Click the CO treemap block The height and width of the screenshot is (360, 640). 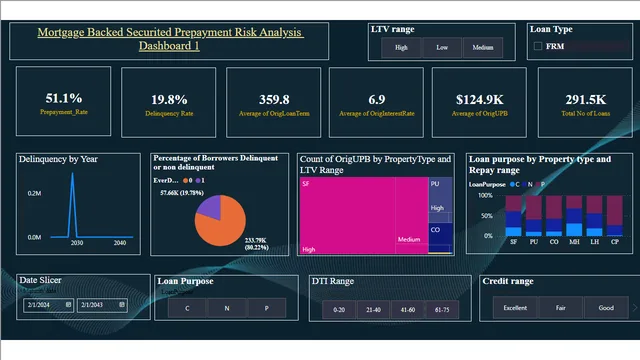point(440,233)
